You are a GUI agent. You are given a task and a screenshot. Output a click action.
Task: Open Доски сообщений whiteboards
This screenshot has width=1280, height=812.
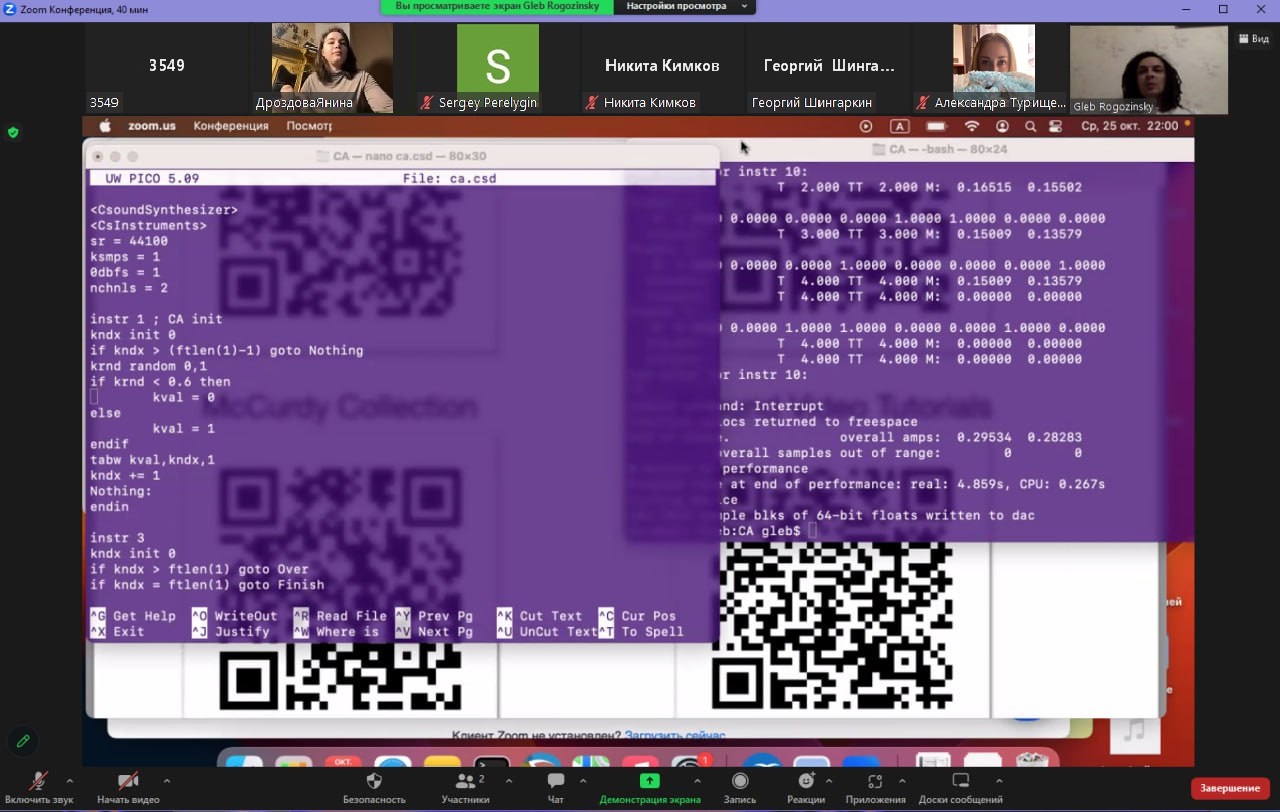coord(960,782)
